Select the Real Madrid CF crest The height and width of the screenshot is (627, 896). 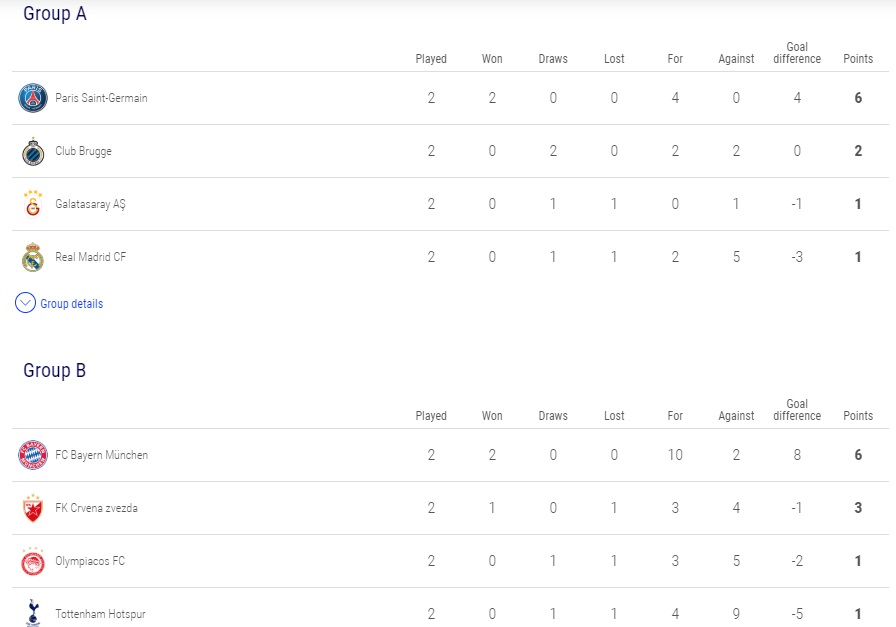pos(33,257)
